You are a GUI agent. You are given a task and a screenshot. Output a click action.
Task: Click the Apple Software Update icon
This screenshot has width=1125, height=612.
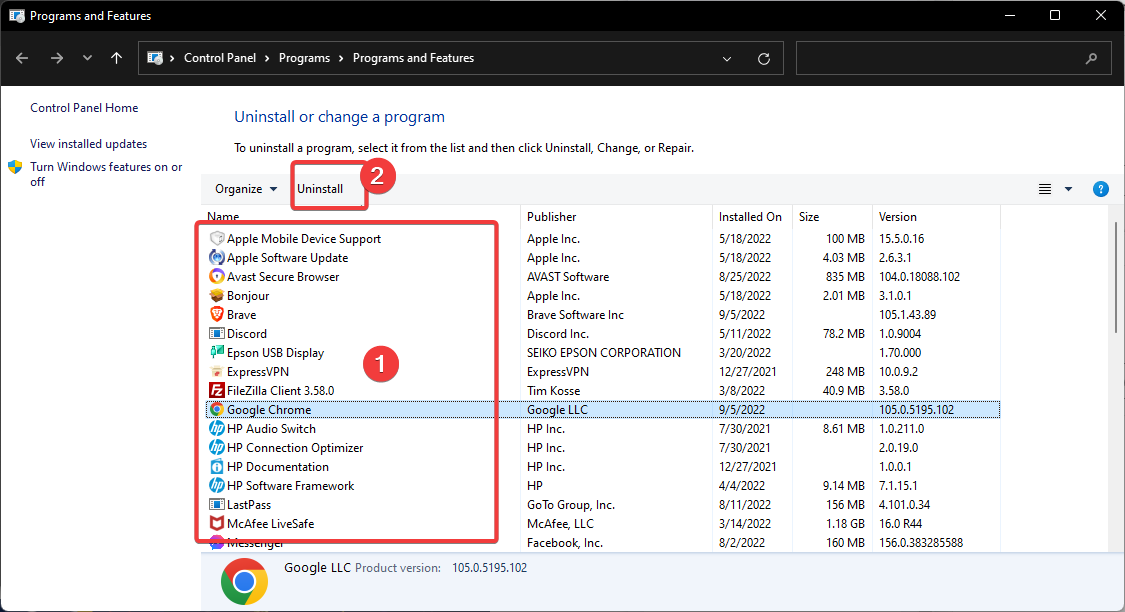[217, 258]
